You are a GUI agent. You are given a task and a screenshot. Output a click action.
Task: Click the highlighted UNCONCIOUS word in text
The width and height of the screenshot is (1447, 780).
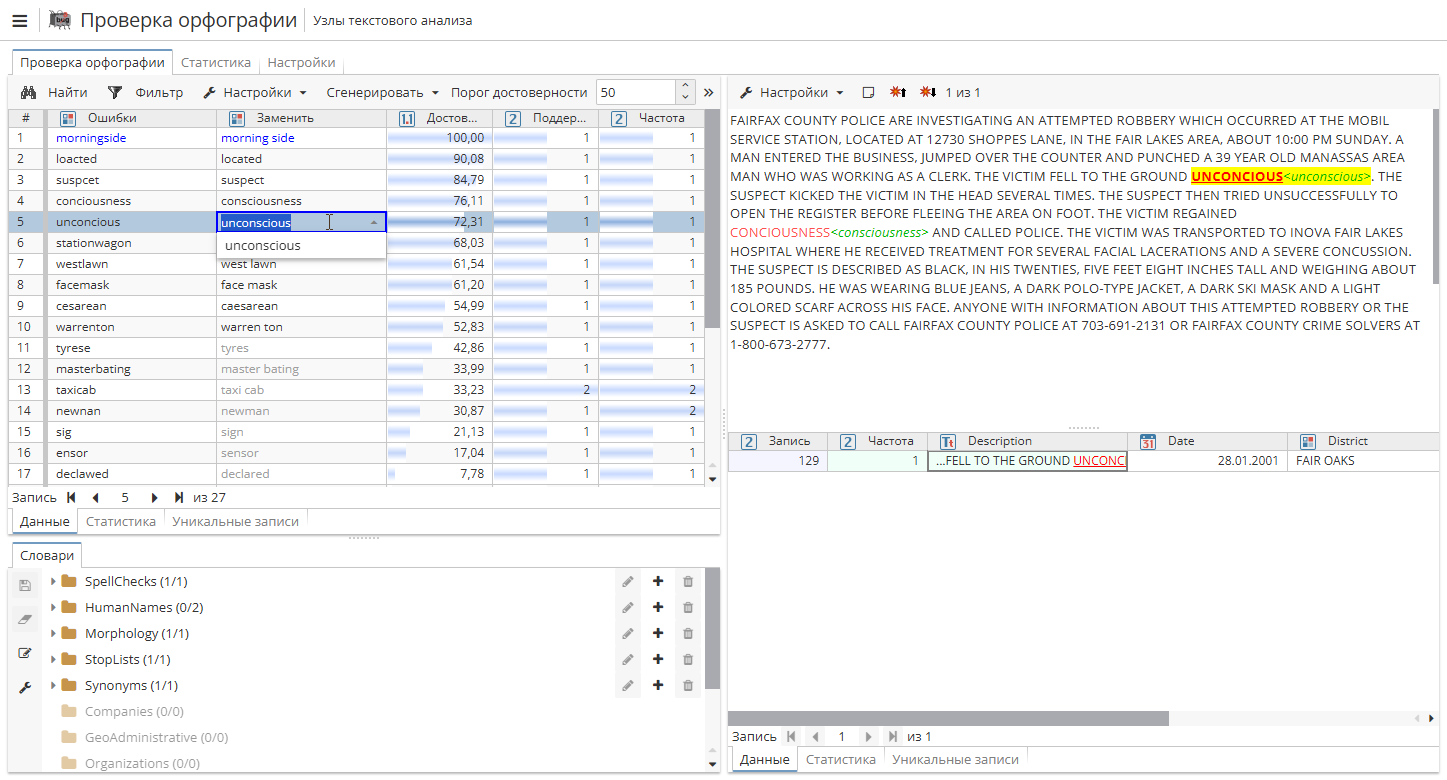coord(1236,176)
